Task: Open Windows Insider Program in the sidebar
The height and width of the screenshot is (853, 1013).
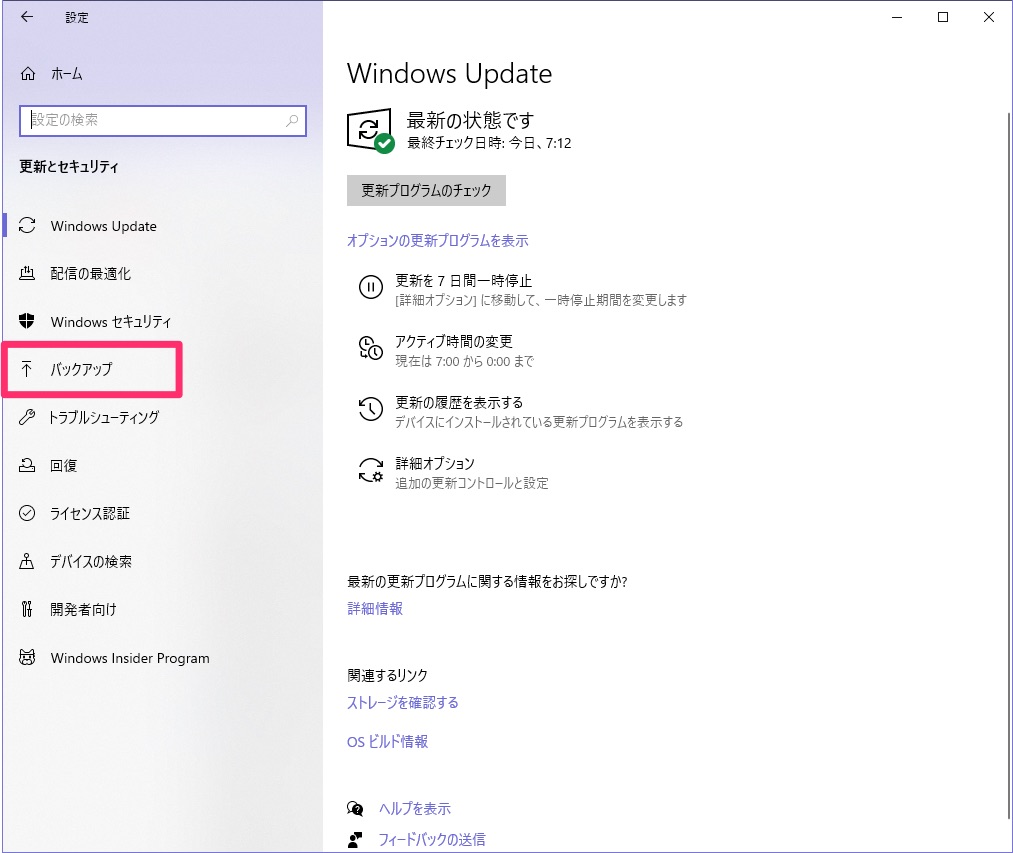Action: click(x=130, y=658)
